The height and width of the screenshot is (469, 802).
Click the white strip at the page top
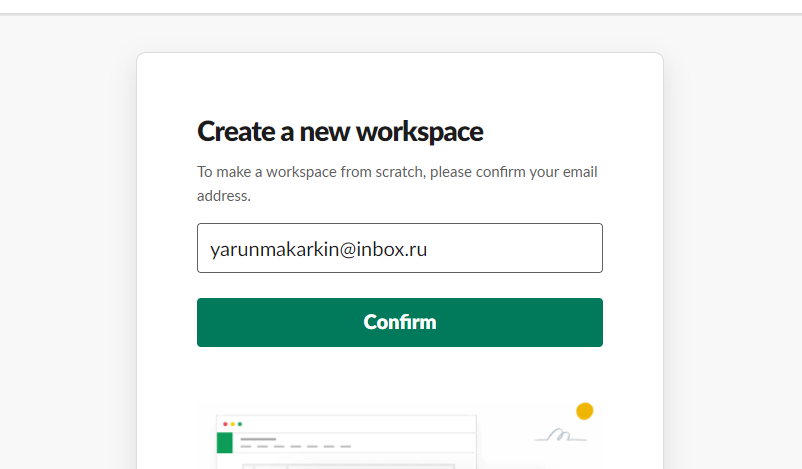pyautogui.click(x=400, y=6)
